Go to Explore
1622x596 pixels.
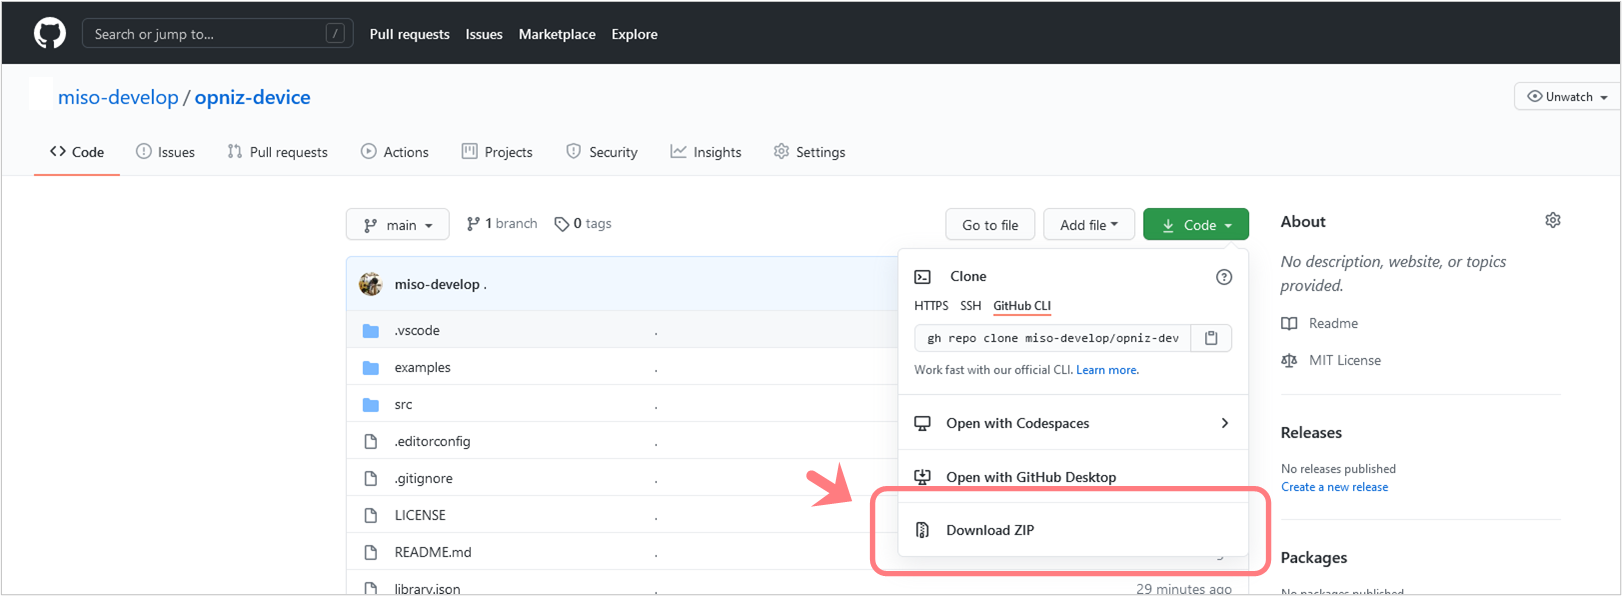point(634,34)
